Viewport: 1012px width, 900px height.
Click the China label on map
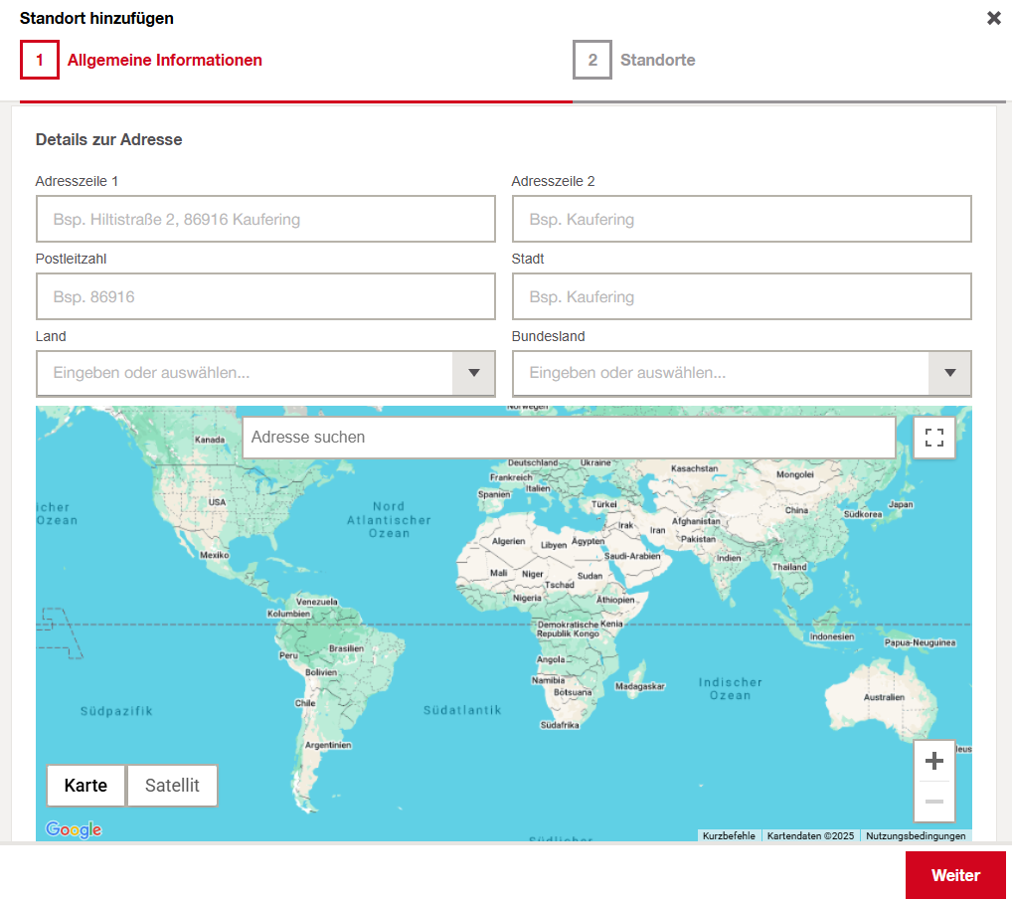(x=796, y=510)
